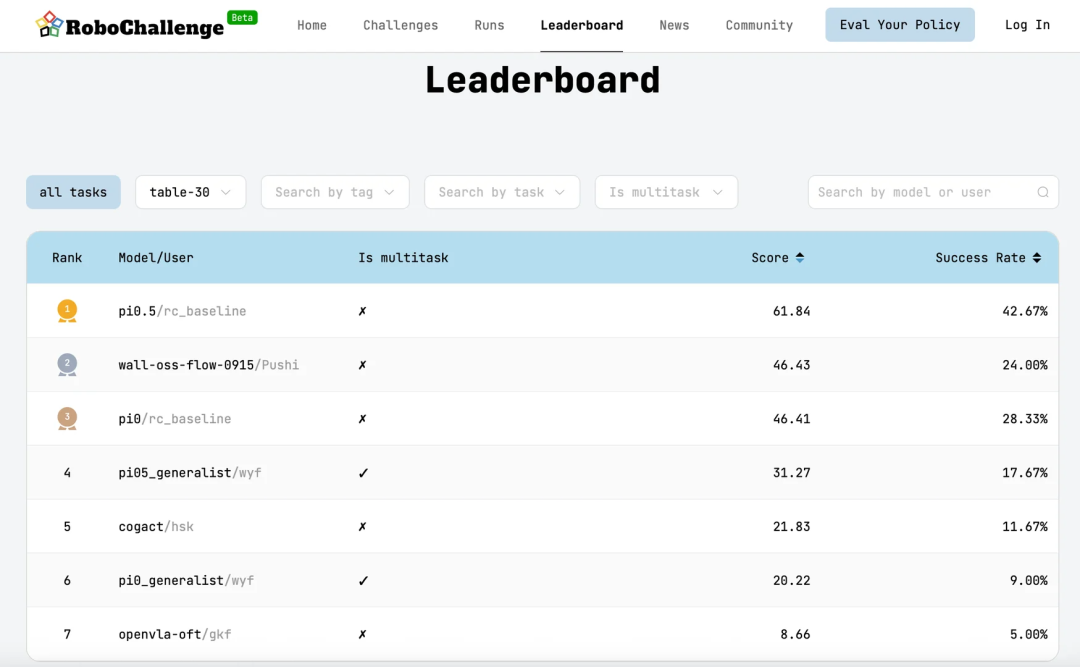Expand the Search by task dropdown
1080x667 pixels.
[x=502, y=192]
